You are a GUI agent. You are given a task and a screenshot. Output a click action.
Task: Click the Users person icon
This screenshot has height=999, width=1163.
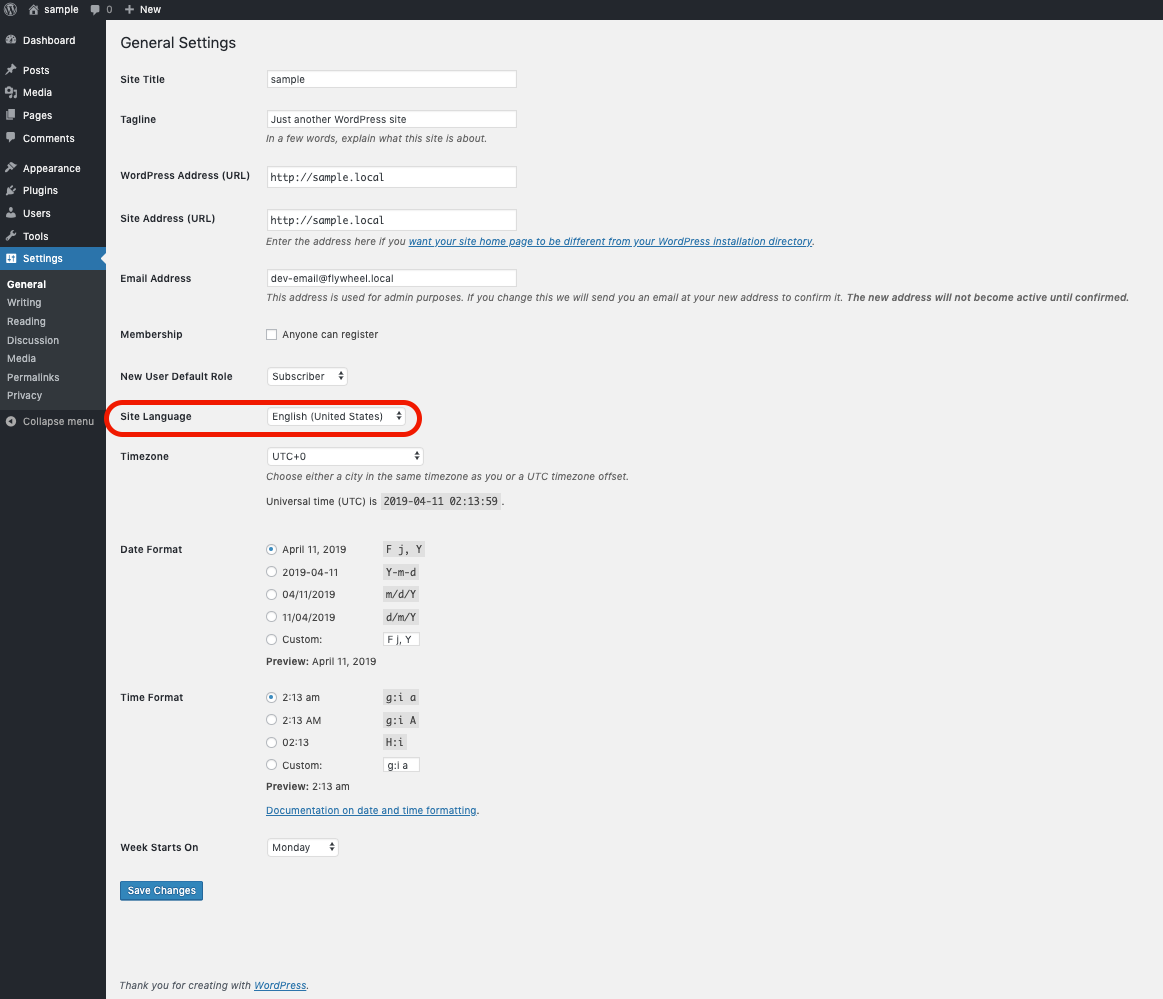coord(11,213)
